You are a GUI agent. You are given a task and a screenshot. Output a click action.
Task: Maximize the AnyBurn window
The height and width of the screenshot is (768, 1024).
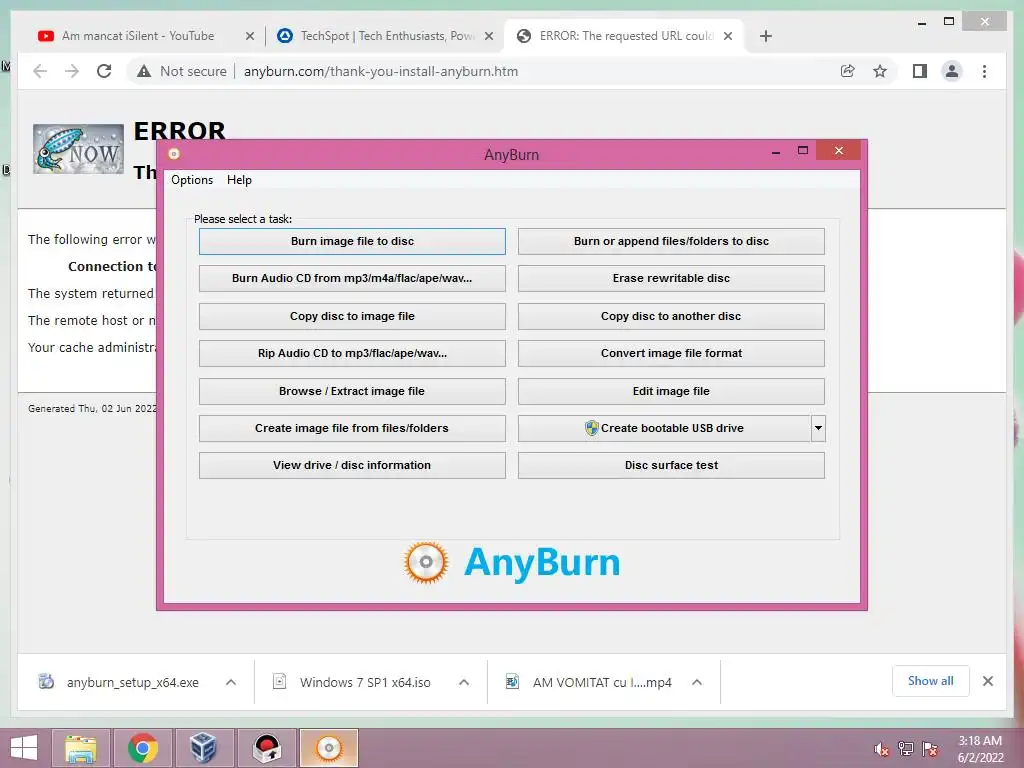point(803,151)
